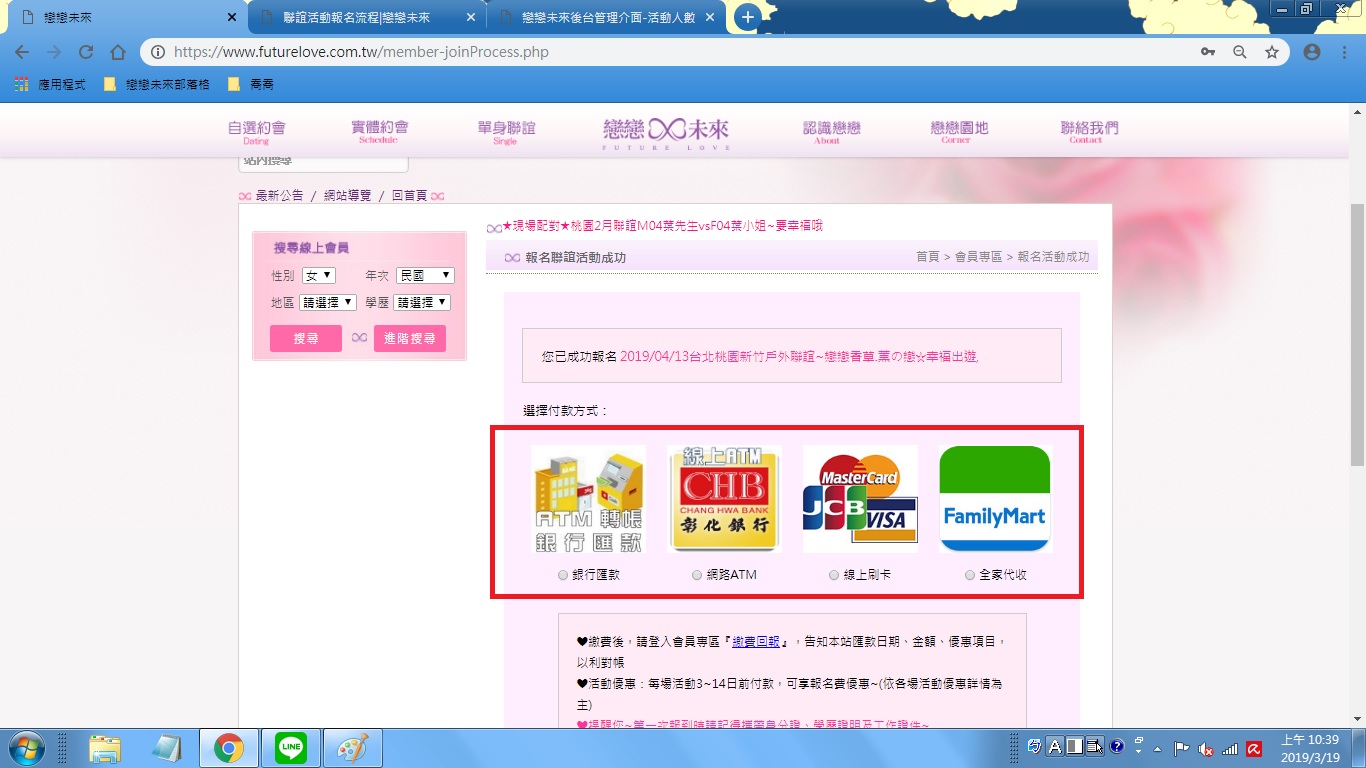Click the 進階搜尋 button

pyautogui.click(x=410, y=339)
